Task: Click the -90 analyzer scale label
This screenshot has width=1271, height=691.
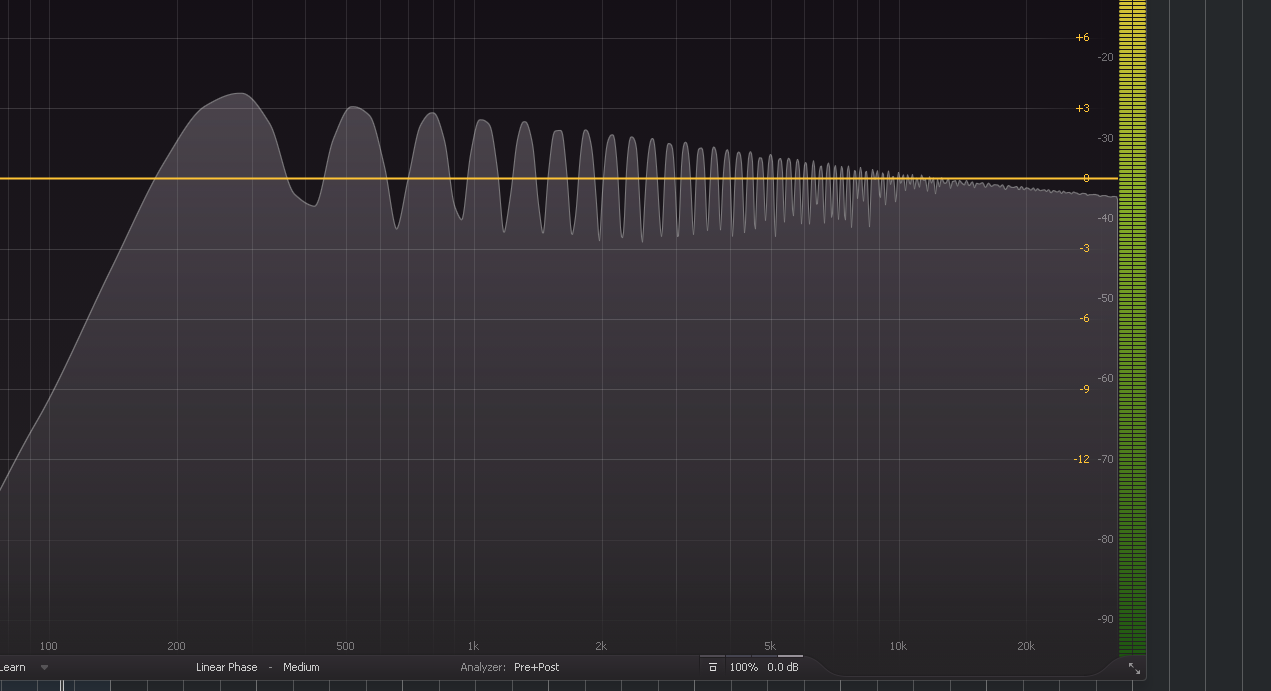Action: pyautogui.click(x=1105, y=619)
